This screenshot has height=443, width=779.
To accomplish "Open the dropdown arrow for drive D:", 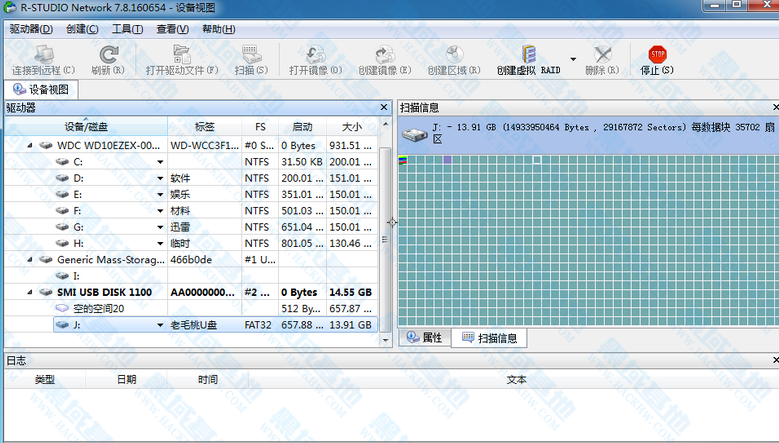I will pos(160,178).
